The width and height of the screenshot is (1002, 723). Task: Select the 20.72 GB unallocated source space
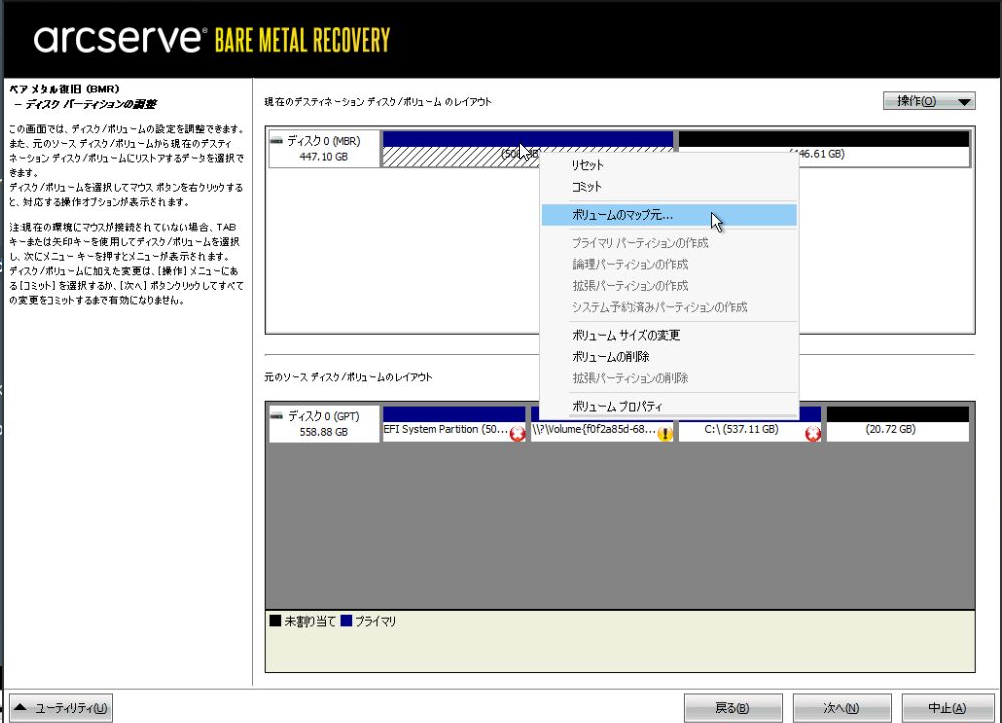point(898,423)
